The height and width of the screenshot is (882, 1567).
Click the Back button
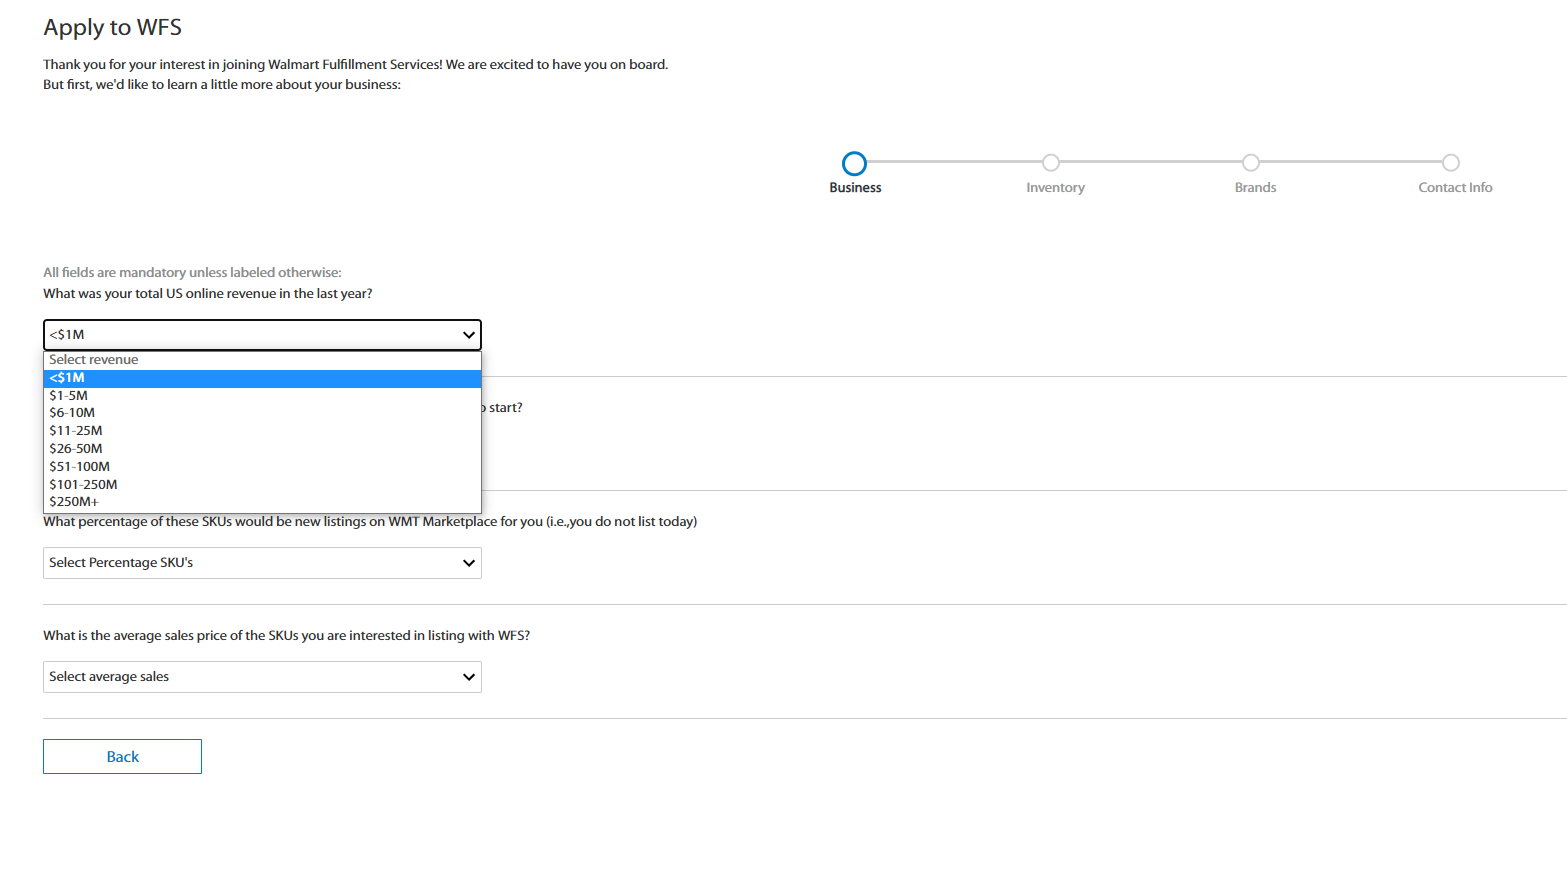pos(122,757)
